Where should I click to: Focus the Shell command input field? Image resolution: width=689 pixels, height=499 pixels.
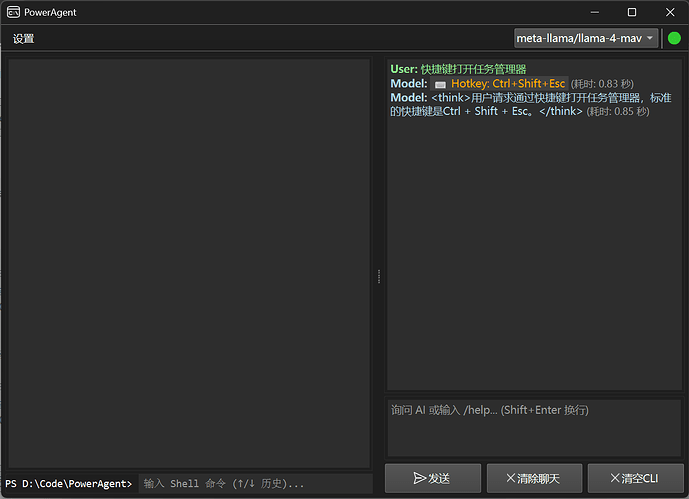pyautogui.click(x=256, y=484)
